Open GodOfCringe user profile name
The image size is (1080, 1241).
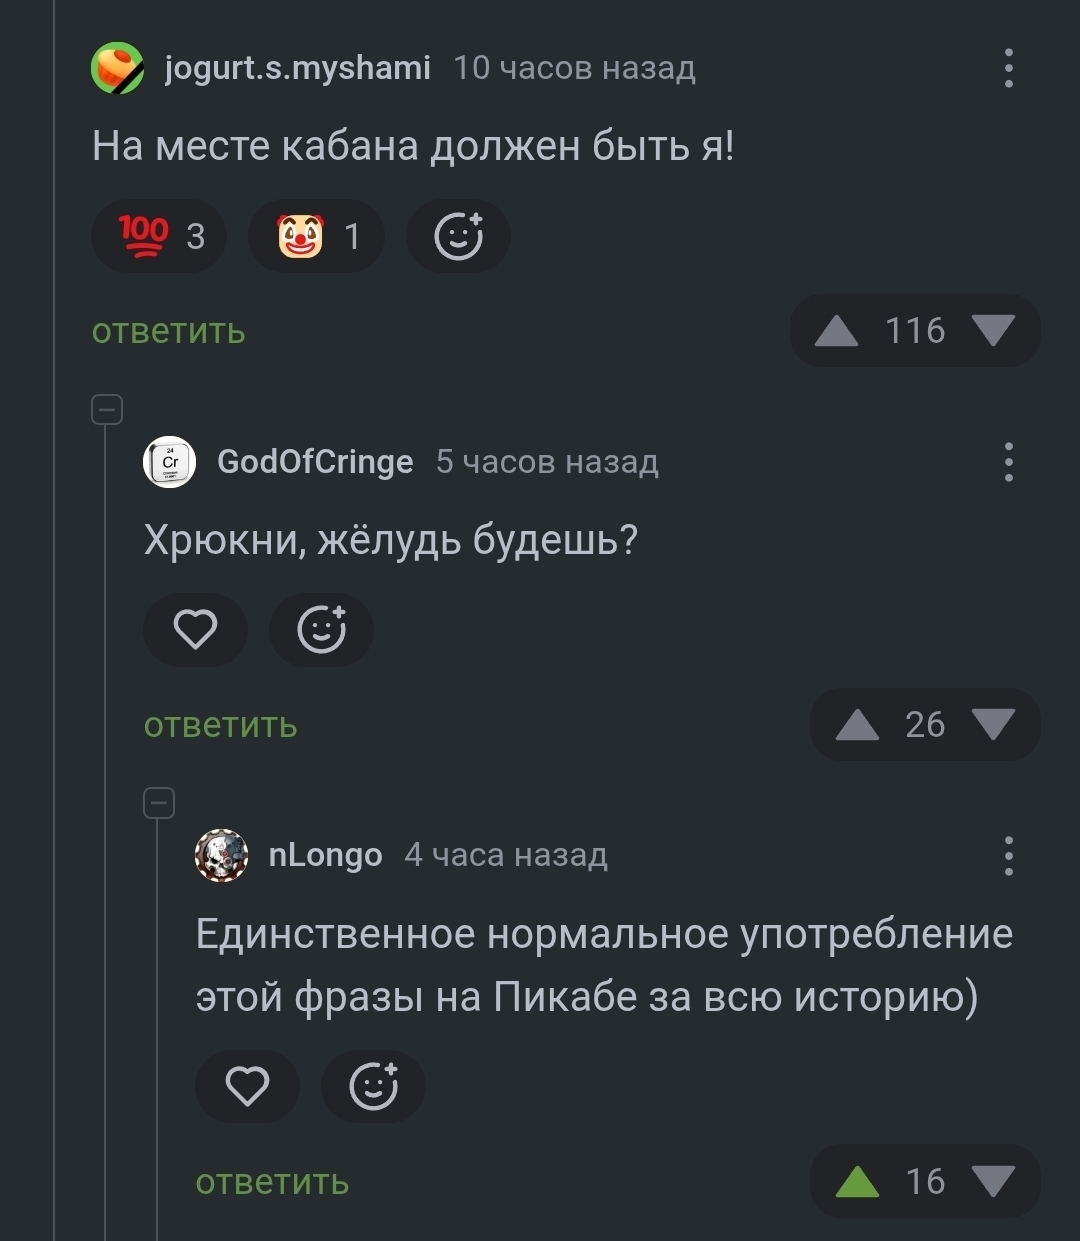point(315,462)
